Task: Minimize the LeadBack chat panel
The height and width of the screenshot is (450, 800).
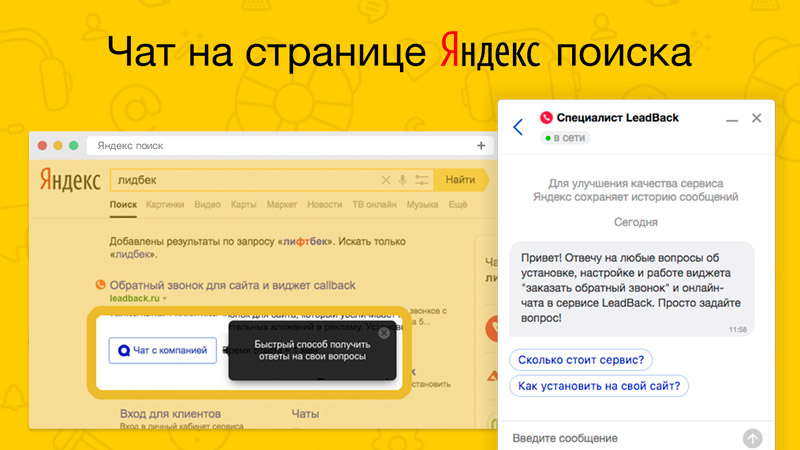Action: tap(732, 120)
